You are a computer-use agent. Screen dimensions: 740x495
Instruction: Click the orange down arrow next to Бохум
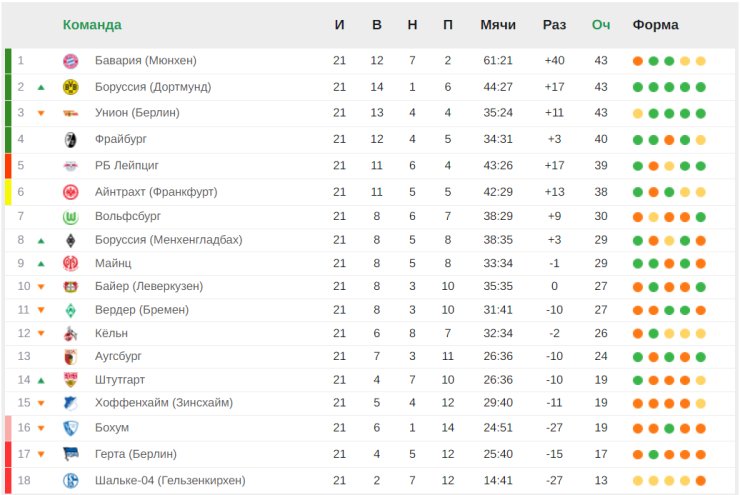(x=41, y=428)
